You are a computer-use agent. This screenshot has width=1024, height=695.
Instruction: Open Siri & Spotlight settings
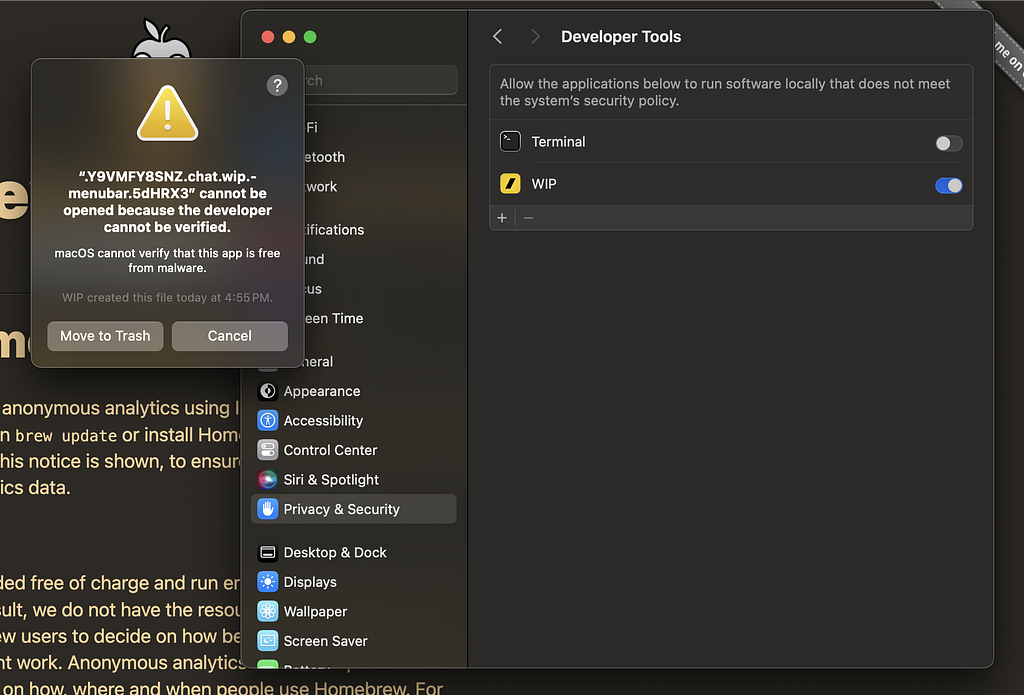click(331, 480)
